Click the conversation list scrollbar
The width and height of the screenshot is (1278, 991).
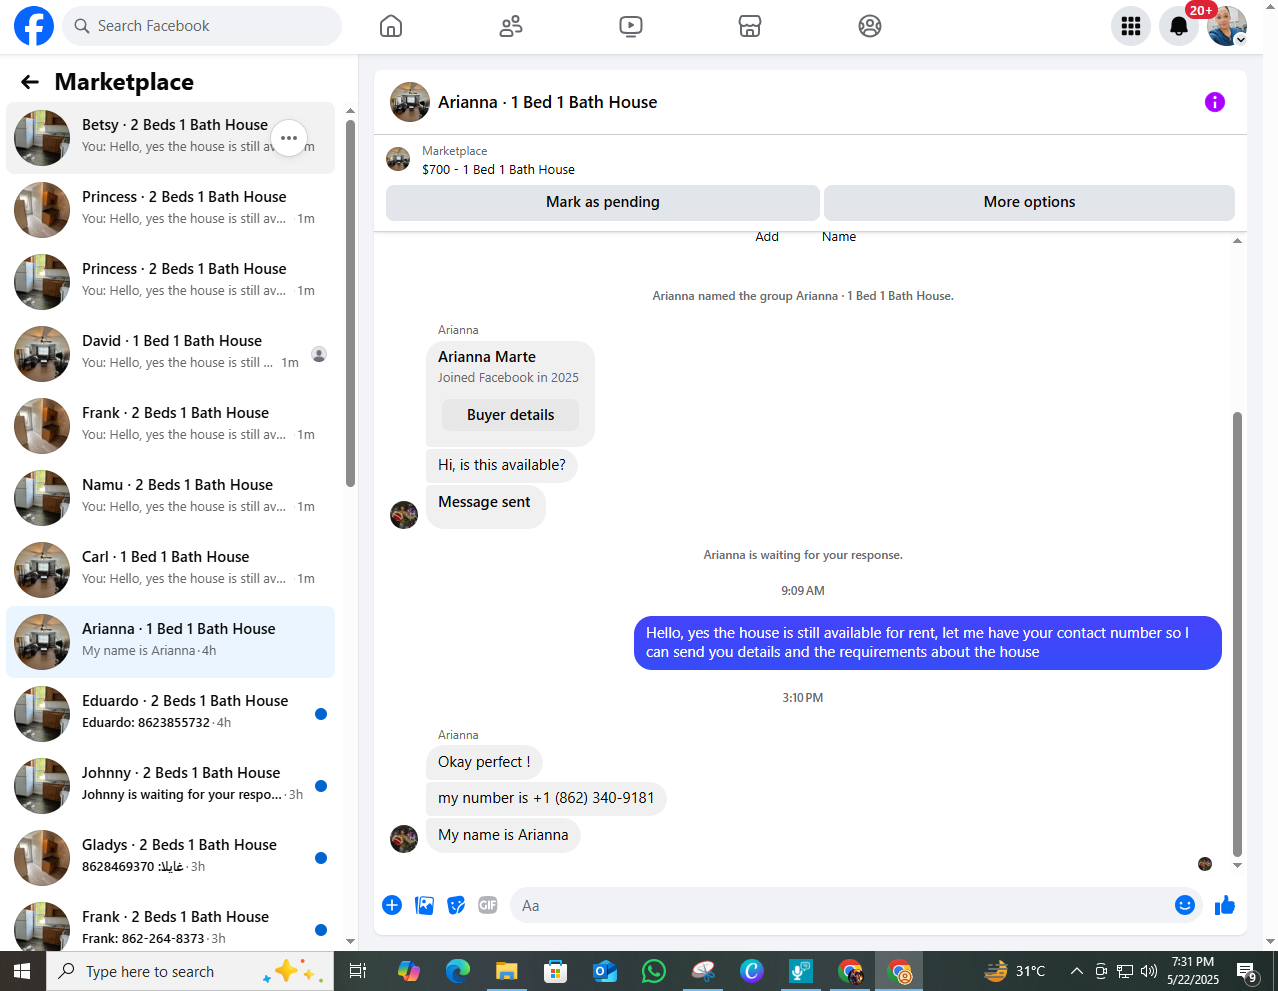350,304
